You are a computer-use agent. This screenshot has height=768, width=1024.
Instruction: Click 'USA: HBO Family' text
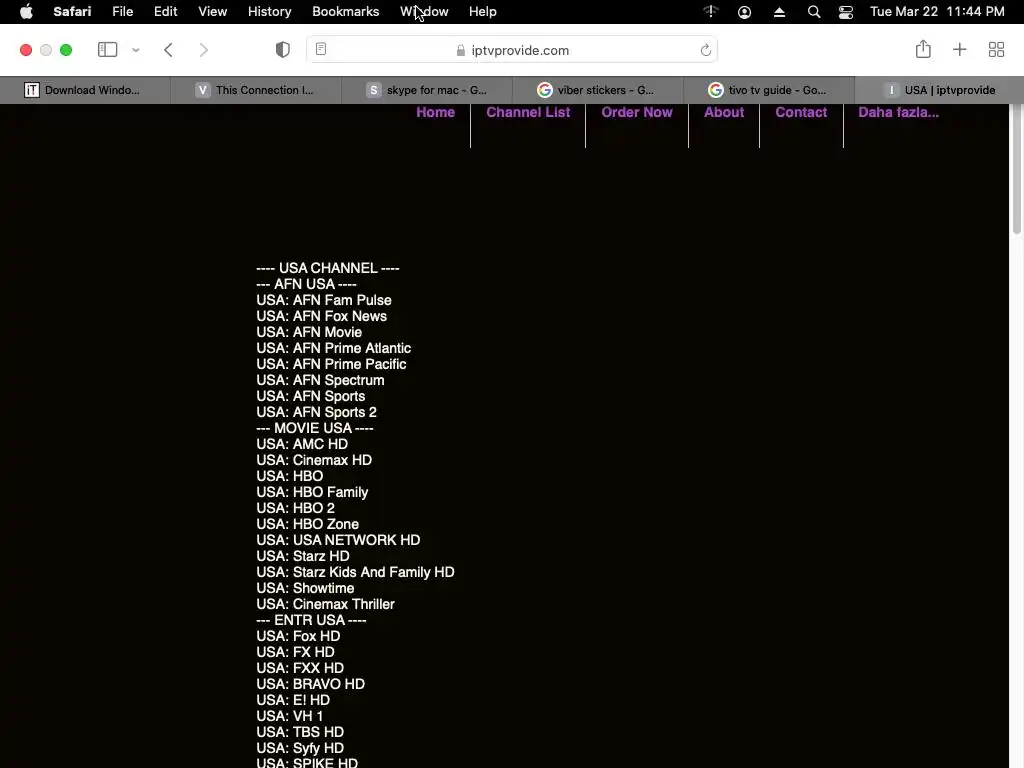tap(312, 492)
